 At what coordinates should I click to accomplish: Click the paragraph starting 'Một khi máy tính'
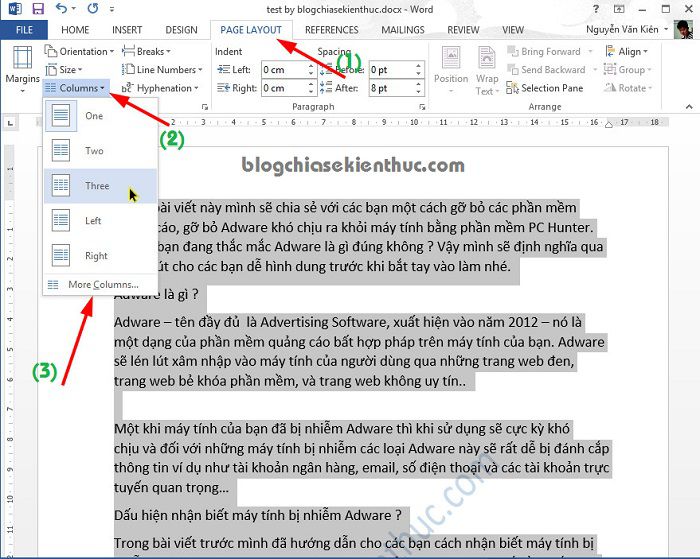pyautogui.click(x=362, y=458)
